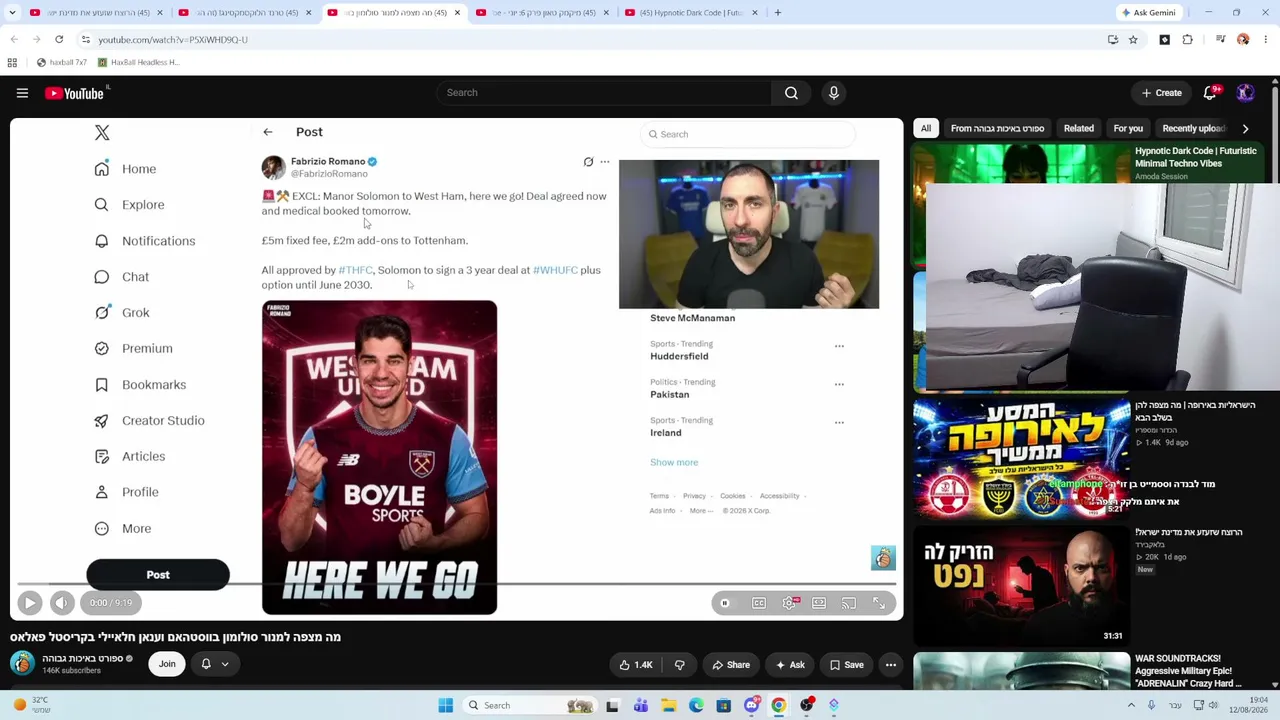The image size is (1280, 720).
Task: Select the Related filter chip
Action: pos(1078,128)
